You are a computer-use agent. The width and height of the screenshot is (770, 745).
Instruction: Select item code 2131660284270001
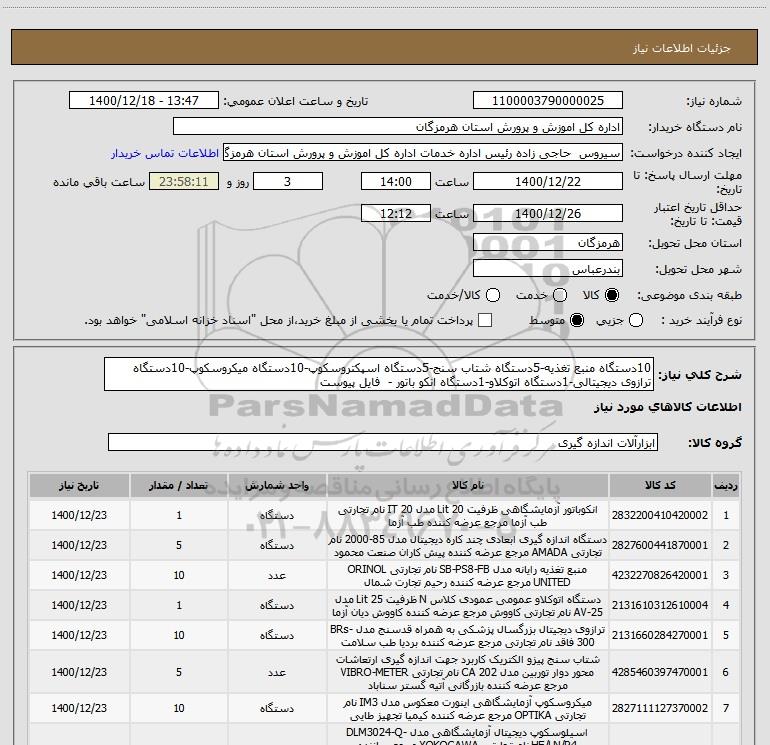click(660, 635)
